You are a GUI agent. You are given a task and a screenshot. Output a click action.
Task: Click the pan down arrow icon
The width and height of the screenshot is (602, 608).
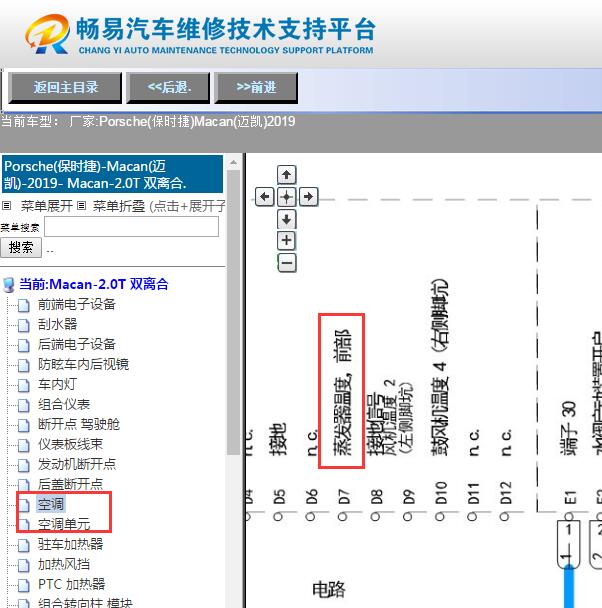coord(286,219)
